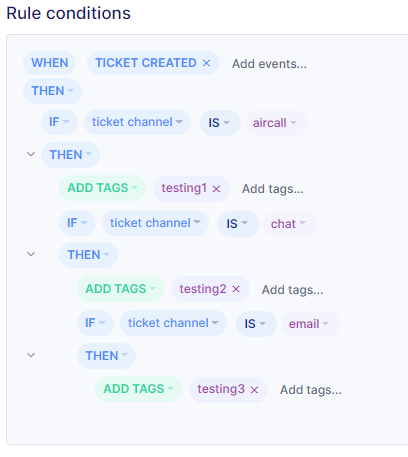Viewport: 408px width, 457px height.
Task: Remove the testing3 tag
Action: click(254, 390)
